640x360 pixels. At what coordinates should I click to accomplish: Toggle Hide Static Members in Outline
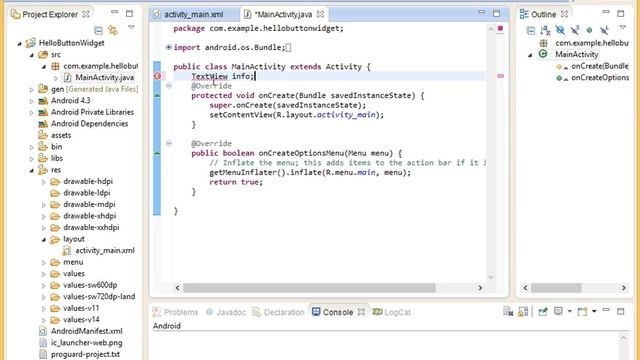coord(575,30)
